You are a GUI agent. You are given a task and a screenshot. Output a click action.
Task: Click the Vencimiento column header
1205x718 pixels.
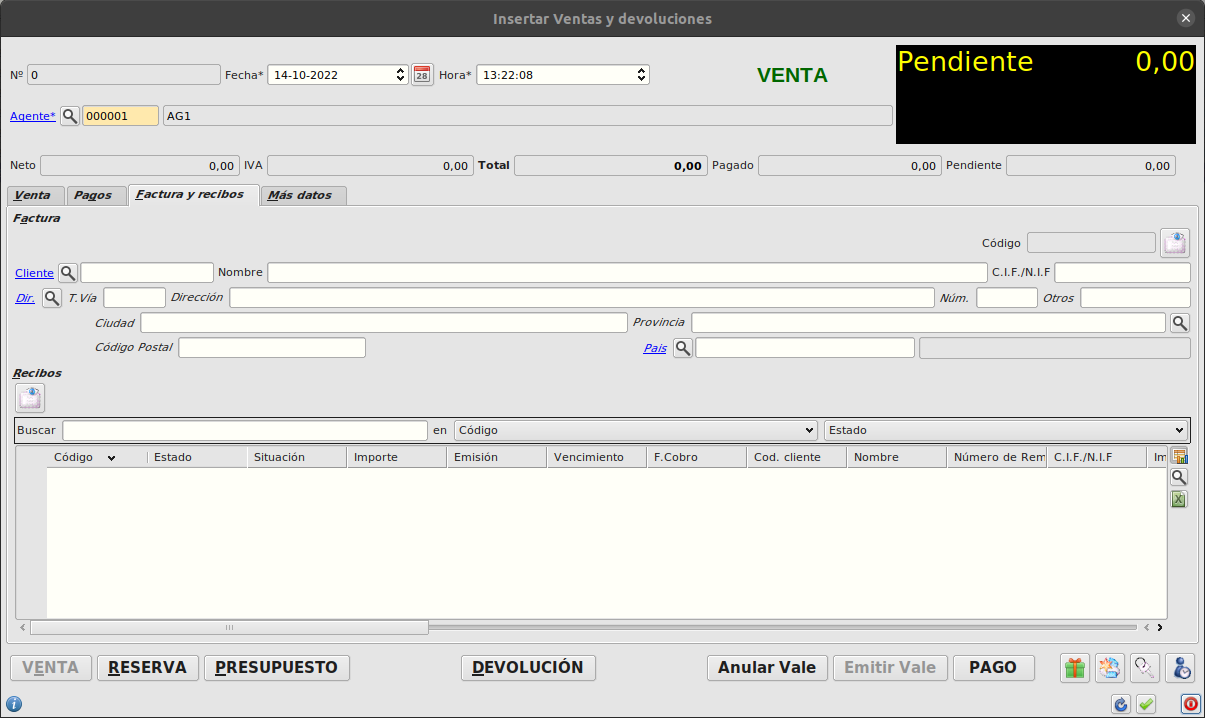597,458
